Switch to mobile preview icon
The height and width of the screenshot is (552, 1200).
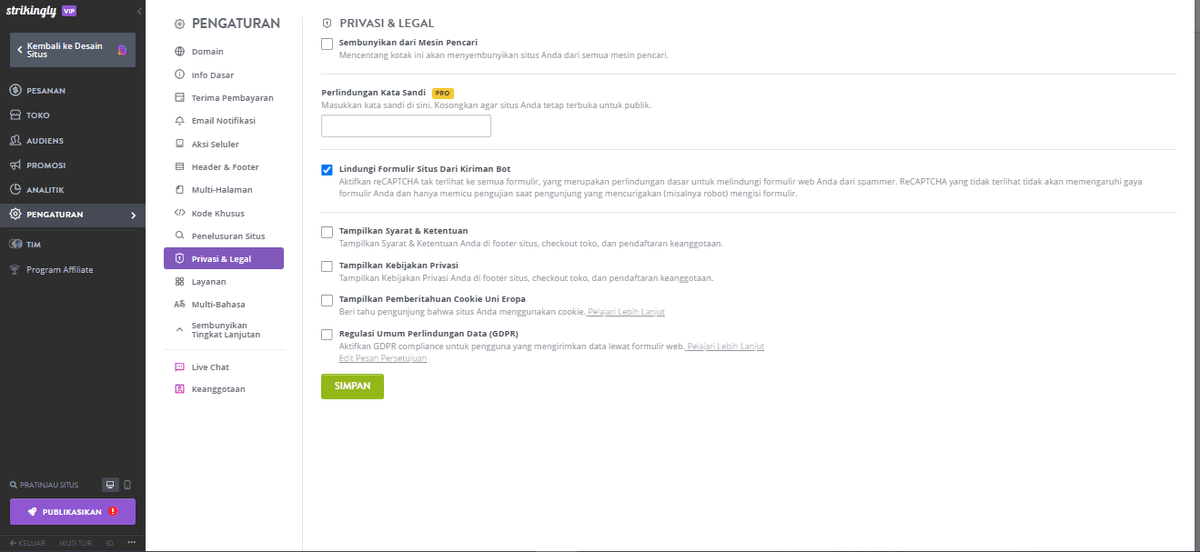click(x=127, y=485)
